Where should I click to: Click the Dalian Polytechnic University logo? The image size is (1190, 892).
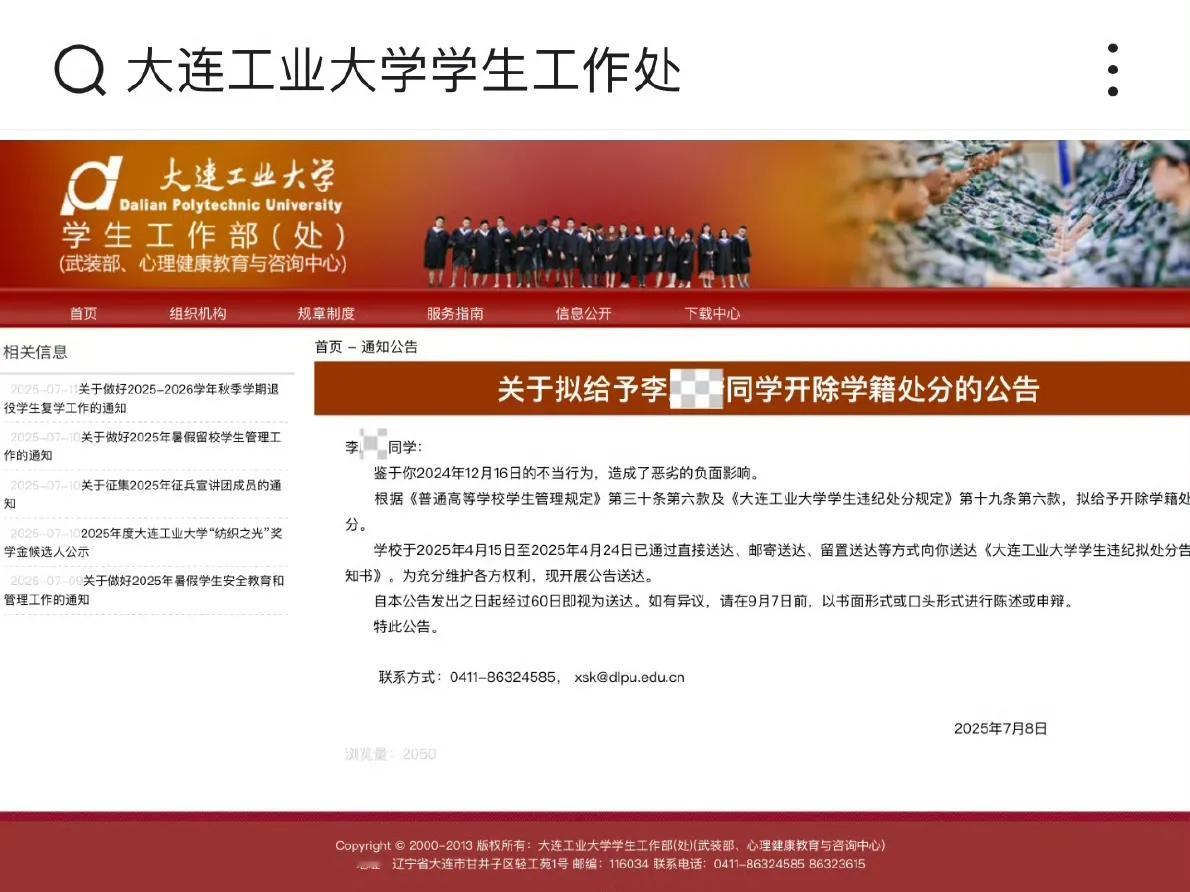coord(201,184)
